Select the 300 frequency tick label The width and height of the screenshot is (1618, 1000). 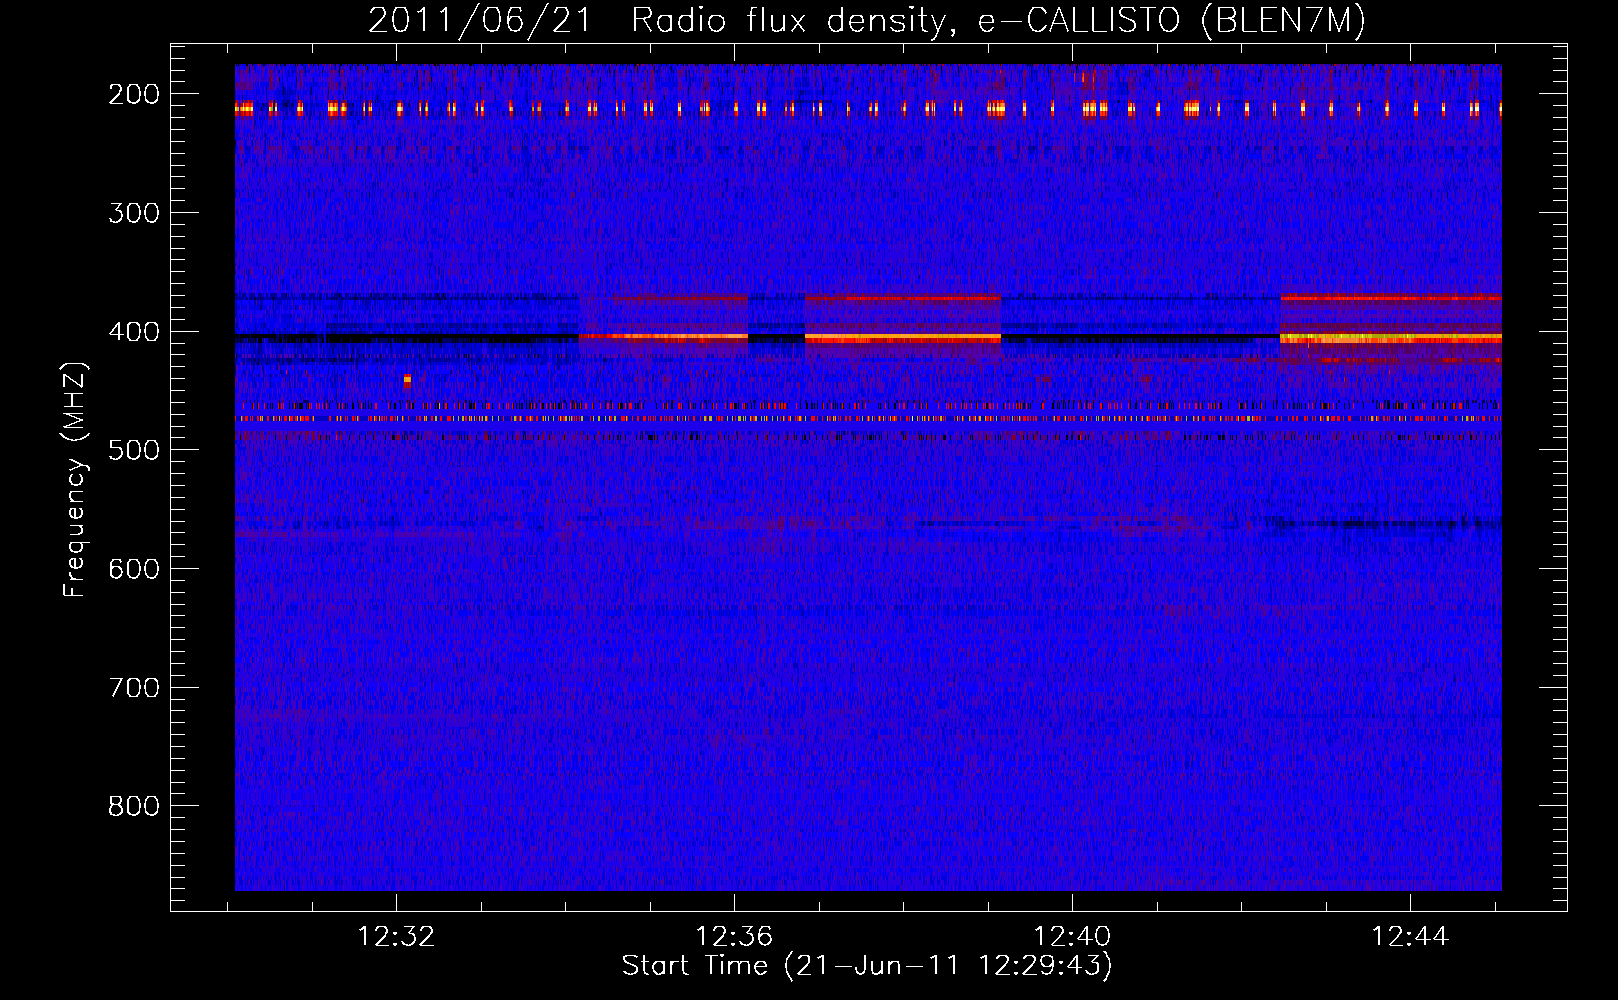tap(134, 212)
